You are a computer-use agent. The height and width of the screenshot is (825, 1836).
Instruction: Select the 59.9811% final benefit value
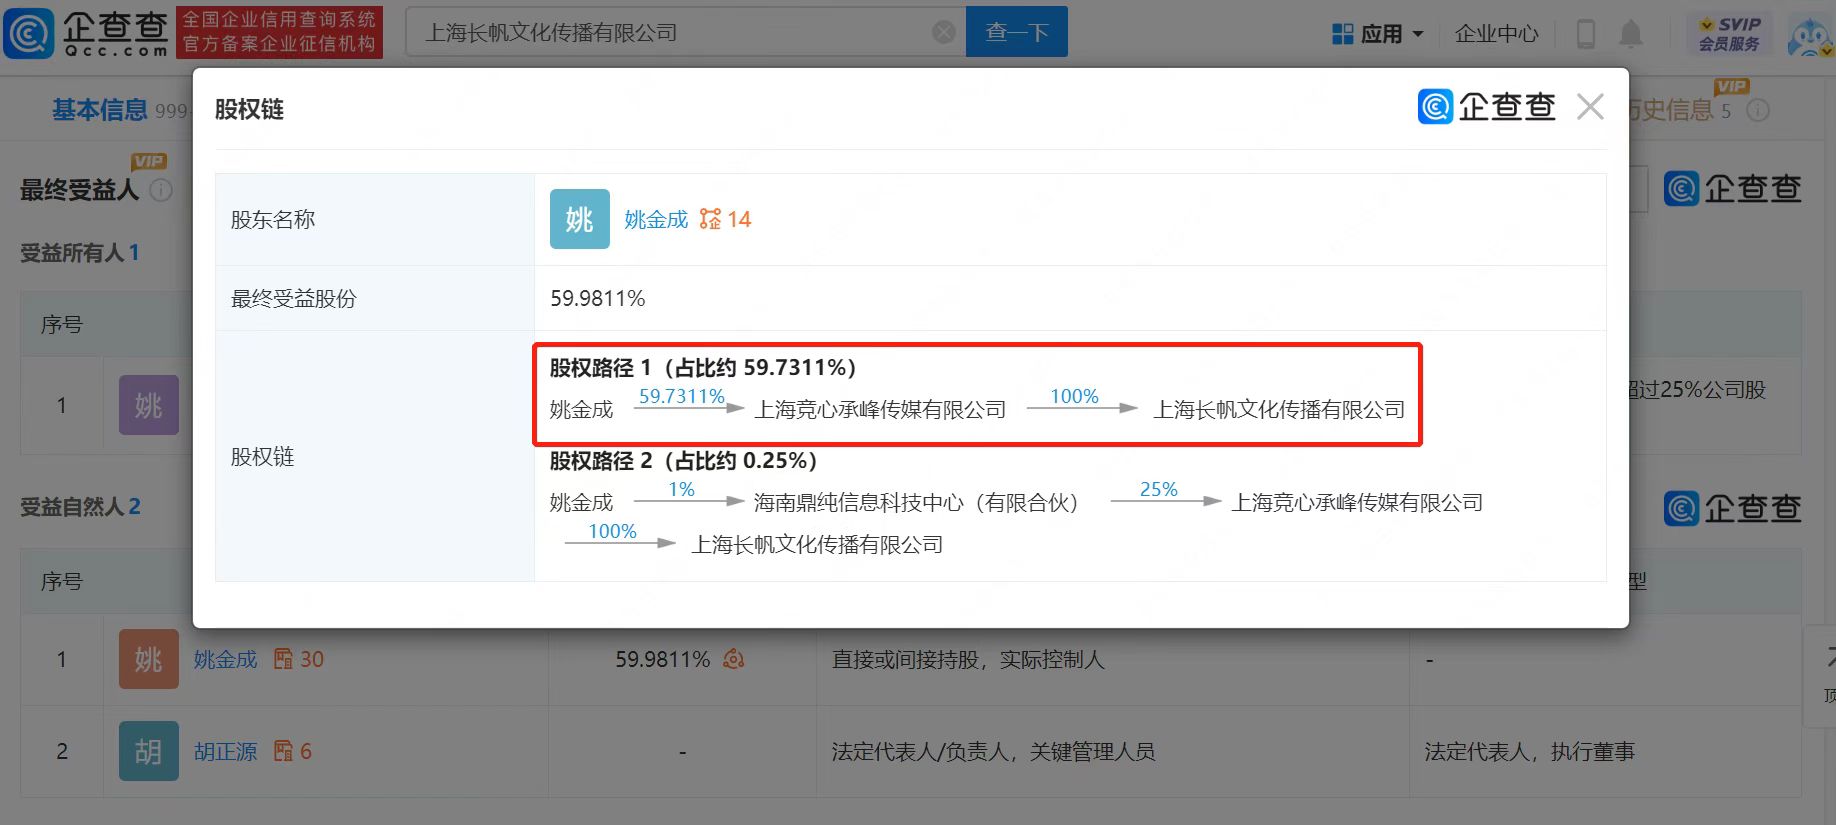click(x=597, y=298)
